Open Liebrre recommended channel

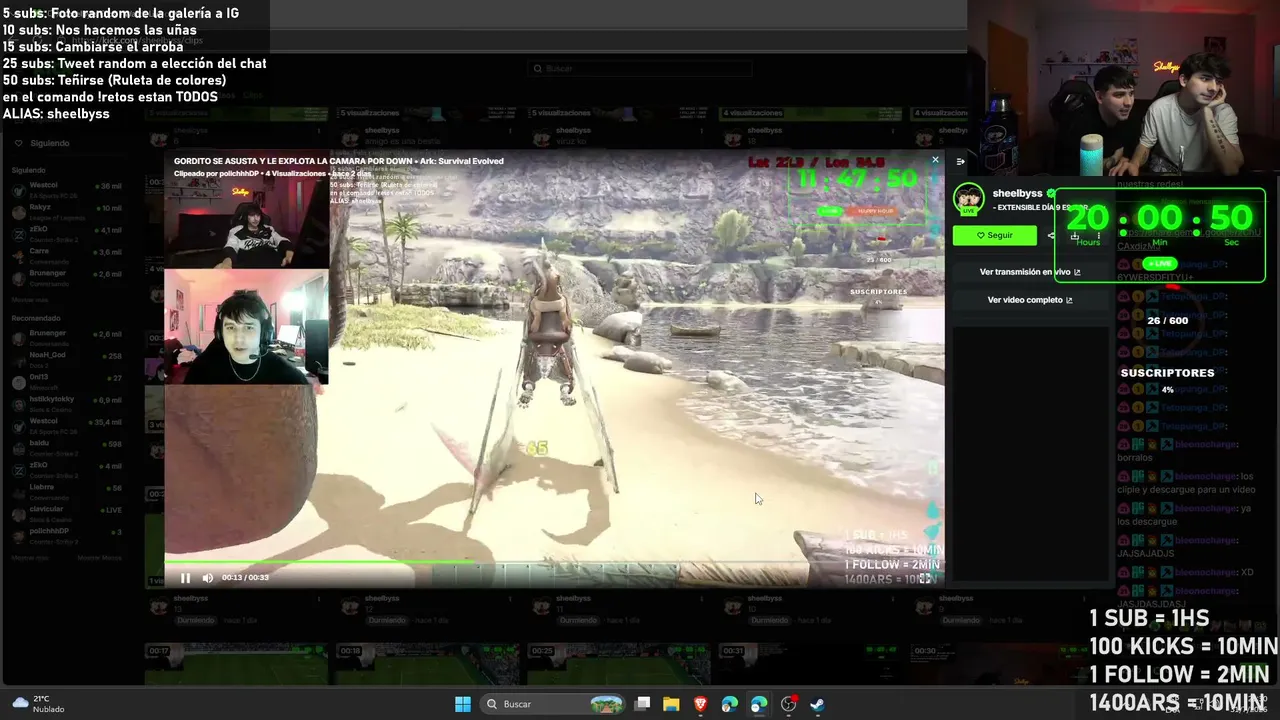click(x=67, y=491)
